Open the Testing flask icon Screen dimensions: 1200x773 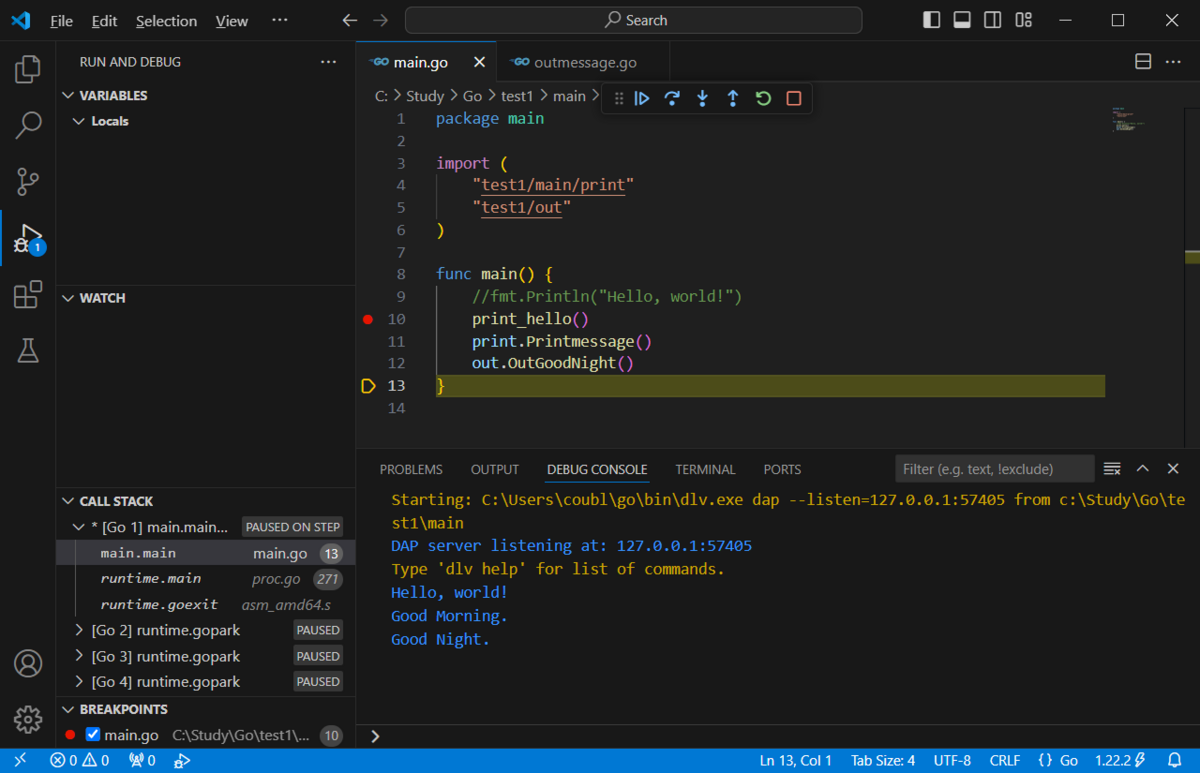click(x=28, y=350)
